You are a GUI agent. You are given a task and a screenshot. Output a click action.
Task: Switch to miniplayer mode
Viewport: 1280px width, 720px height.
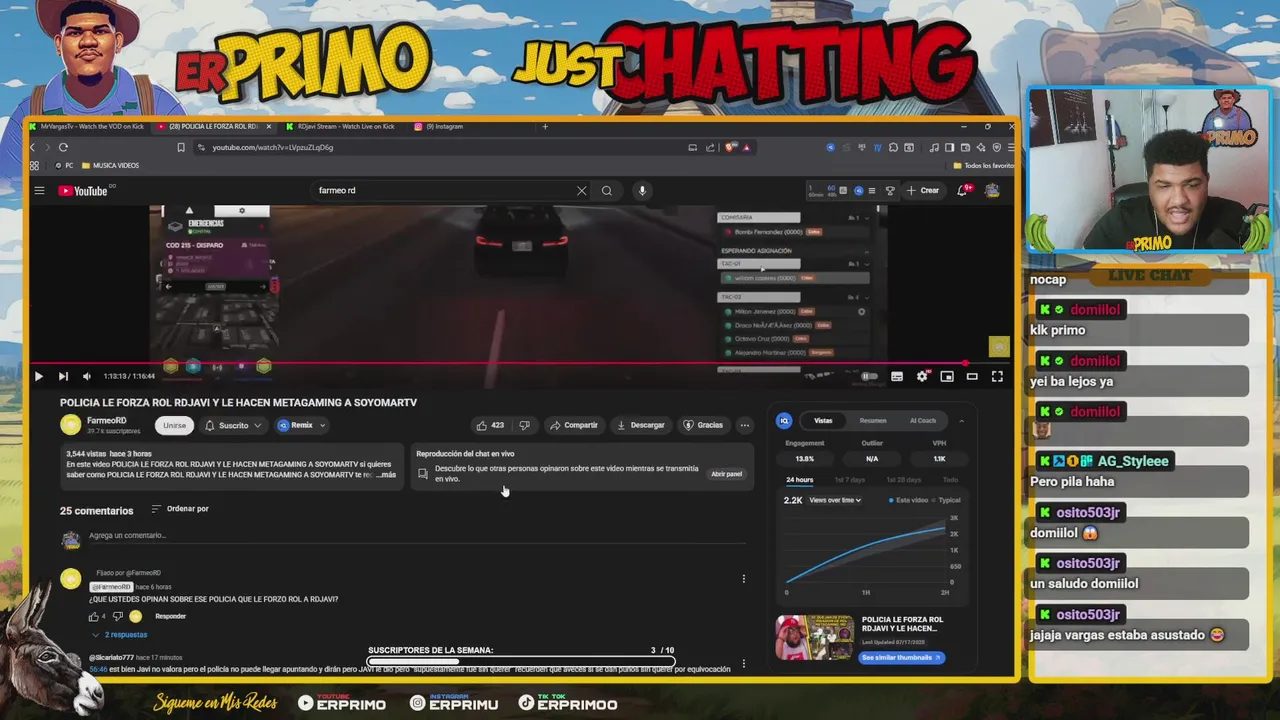pyautogui.click(x=947, y=376)
